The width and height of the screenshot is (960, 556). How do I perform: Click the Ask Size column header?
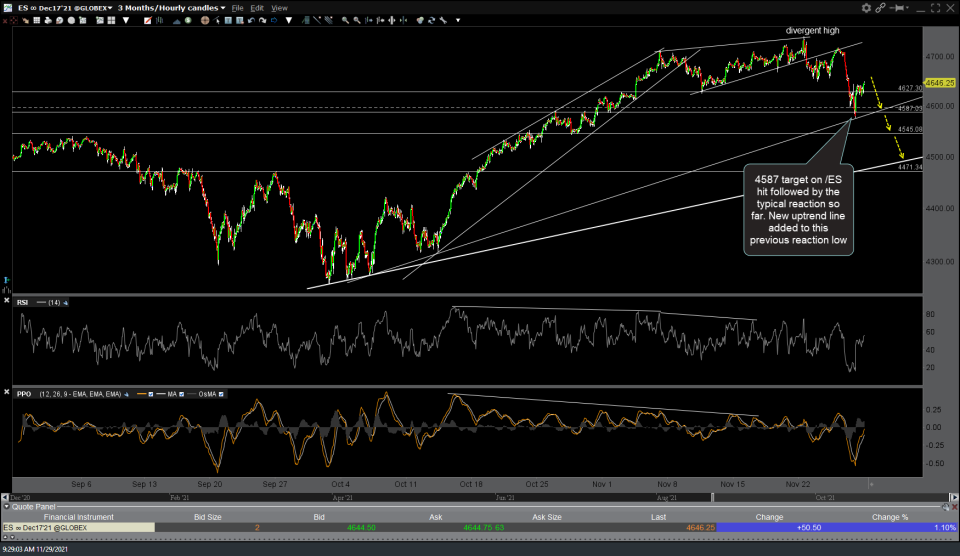tap(547, 517)
